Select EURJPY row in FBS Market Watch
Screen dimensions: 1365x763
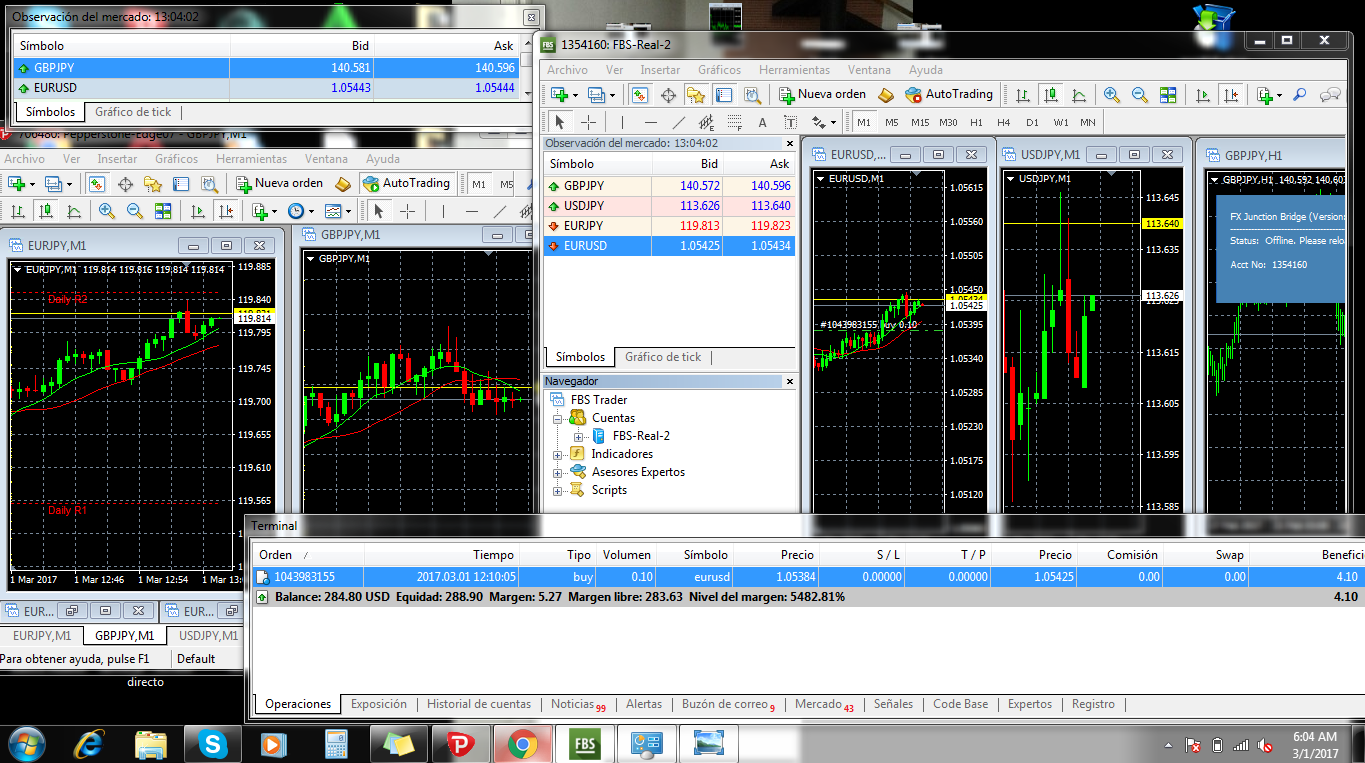pos(669,226)
